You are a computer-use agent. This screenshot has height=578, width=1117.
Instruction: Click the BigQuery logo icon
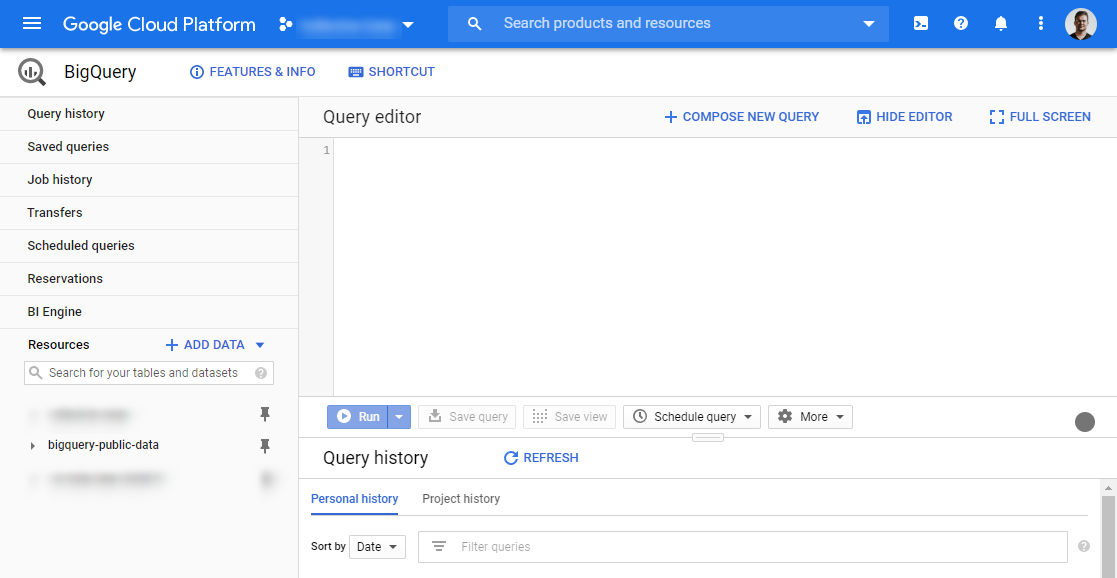pyautogui.click(x=32, y=72)
